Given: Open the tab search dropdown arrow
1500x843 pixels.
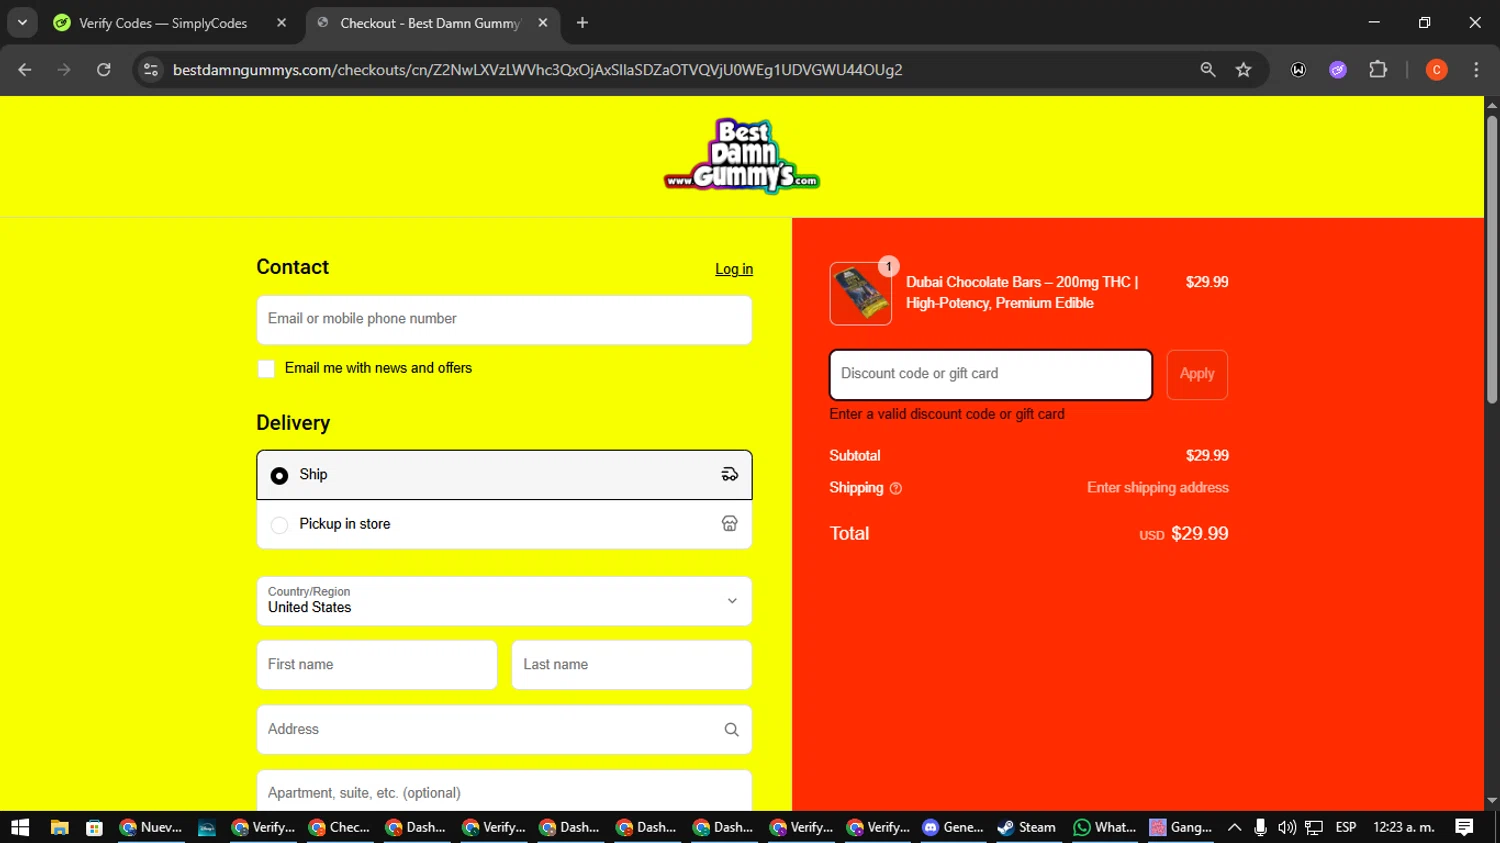Looking at the screenshot, I should point(22,23).
